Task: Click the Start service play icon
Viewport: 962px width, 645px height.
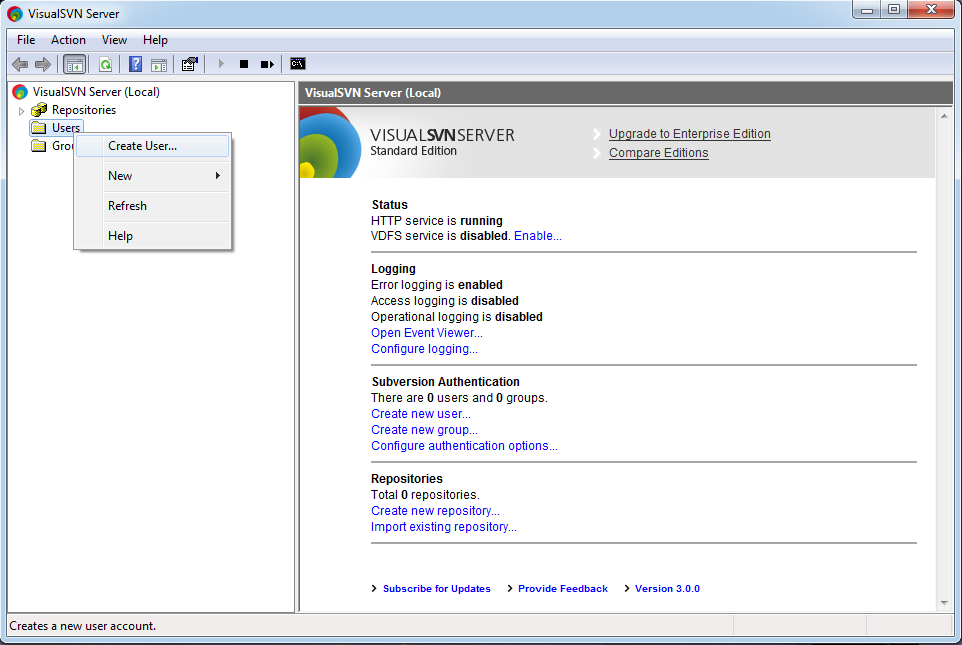Action: (x=221, y=64)
